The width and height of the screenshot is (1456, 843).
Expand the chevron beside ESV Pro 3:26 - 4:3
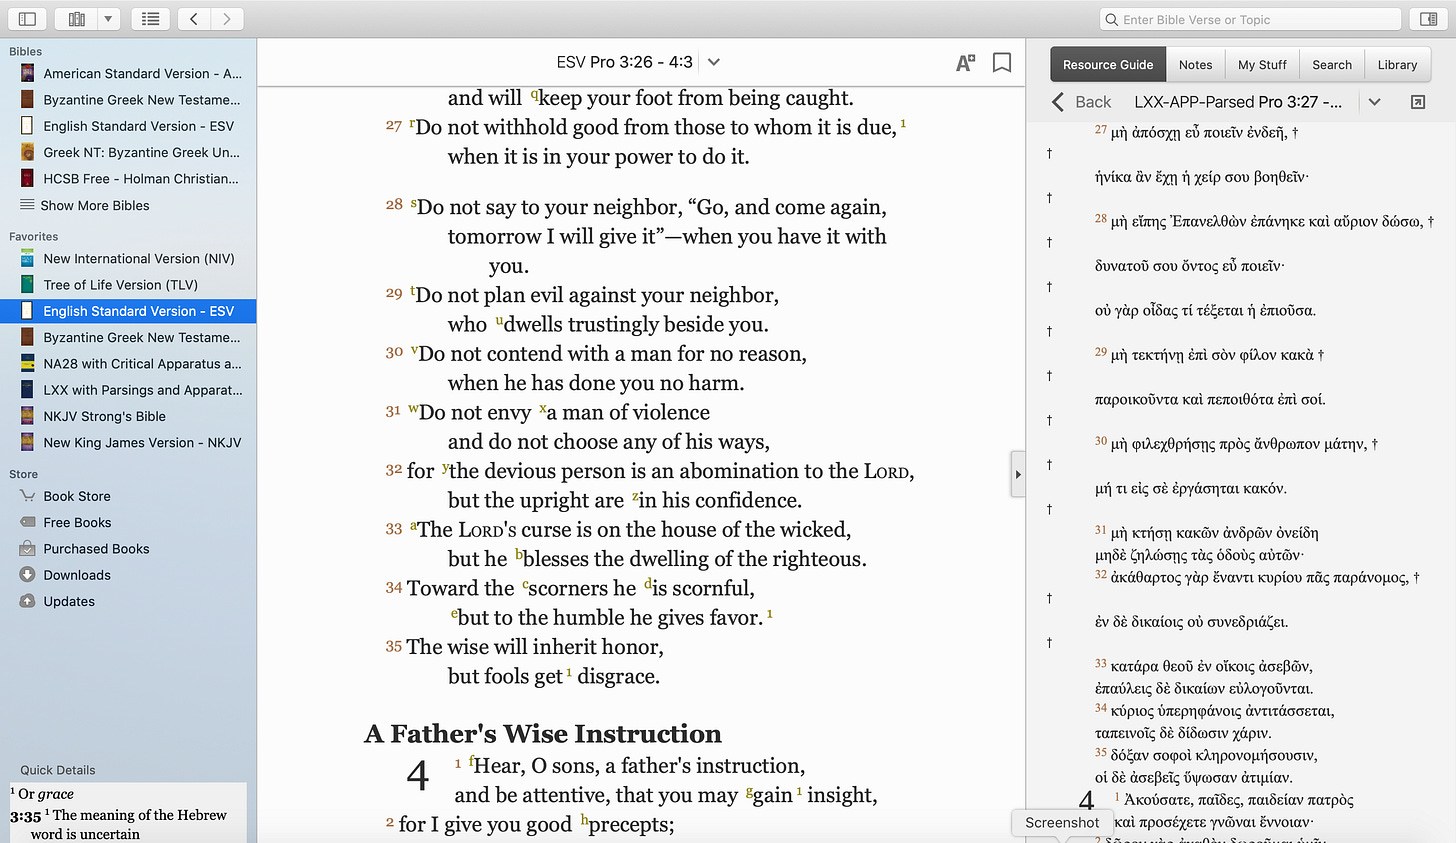tap(714, 62)
